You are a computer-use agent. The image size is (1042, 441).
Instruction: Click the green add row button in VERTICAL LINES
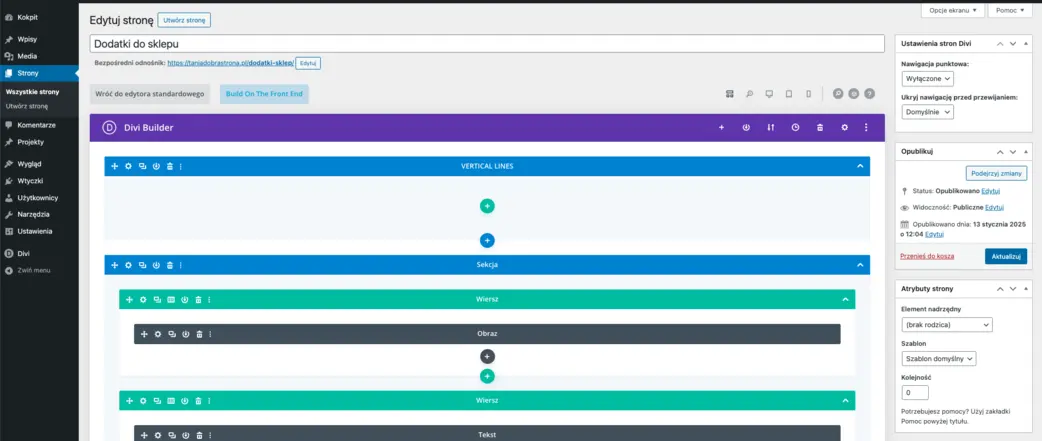point(487,206)
